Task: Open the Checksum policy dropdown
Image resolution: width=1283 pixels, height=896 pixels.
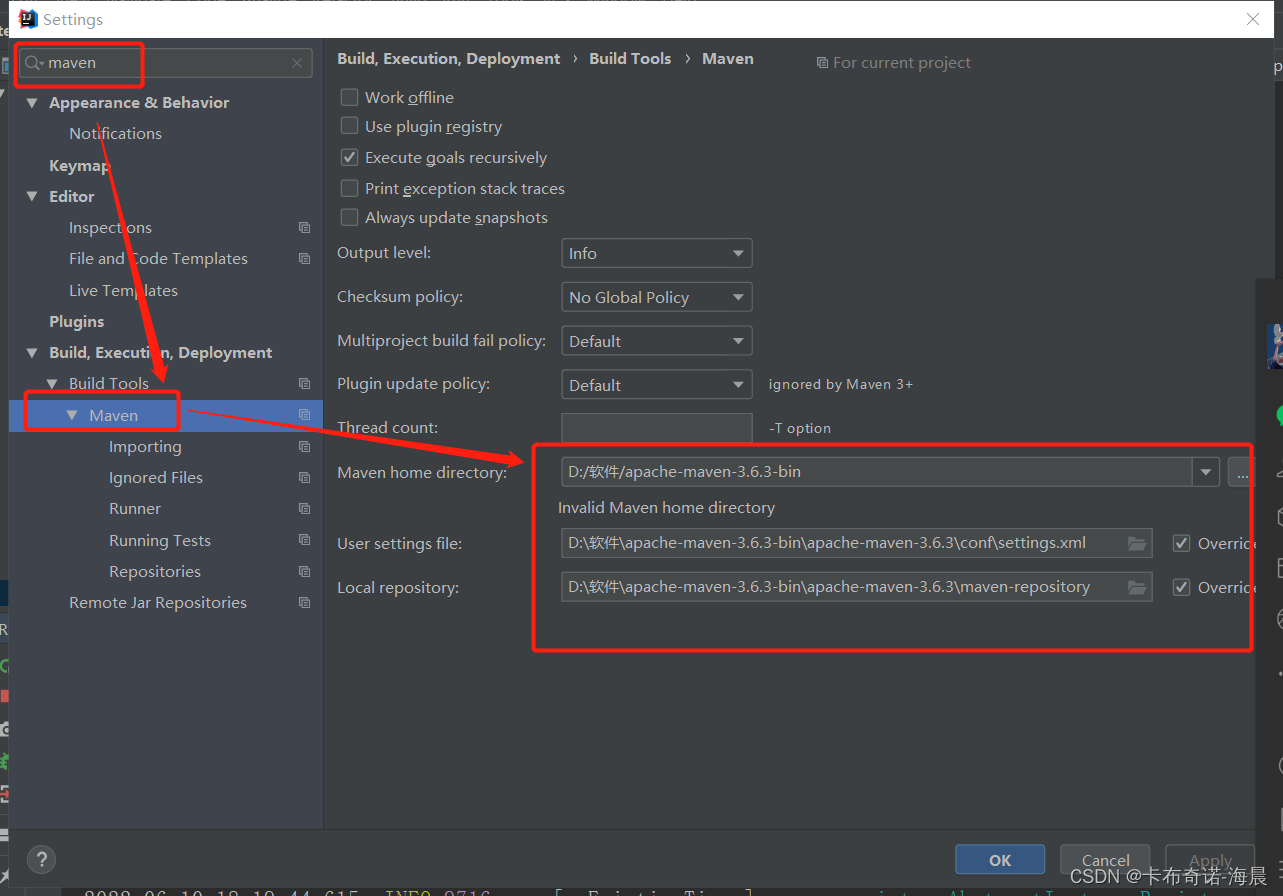Action: pyautogui.click(x=656, y=297)
